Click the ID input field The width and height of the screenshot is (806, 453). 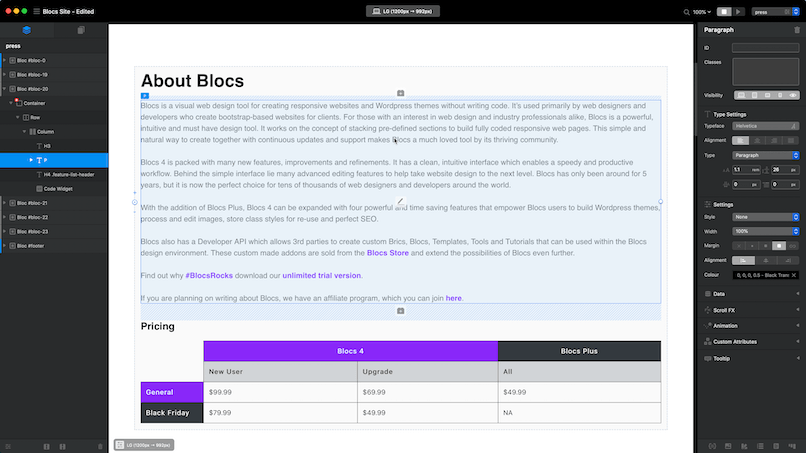tap(765, 48)
